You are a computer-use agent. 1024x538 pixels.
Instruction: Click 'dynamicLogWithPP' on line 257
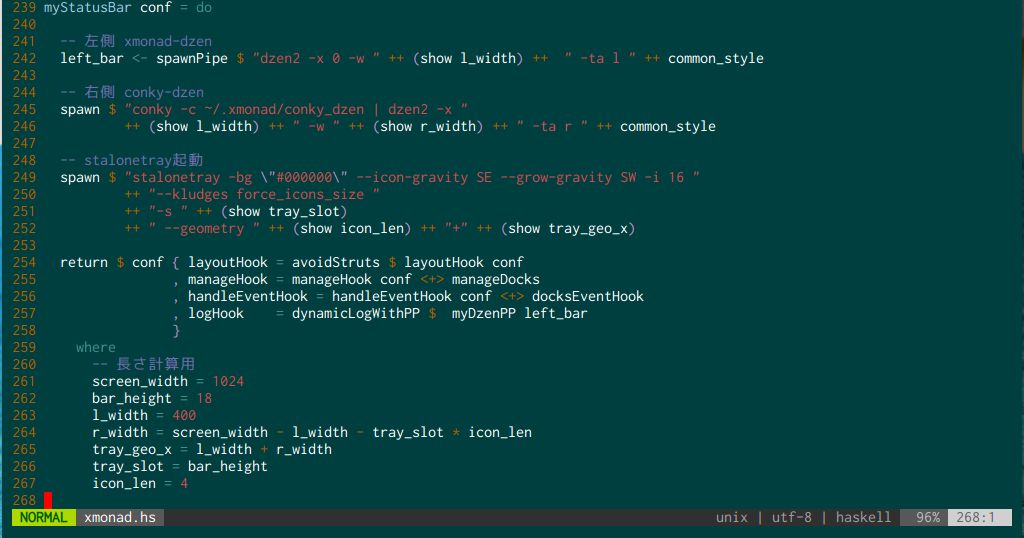(356, 313)
